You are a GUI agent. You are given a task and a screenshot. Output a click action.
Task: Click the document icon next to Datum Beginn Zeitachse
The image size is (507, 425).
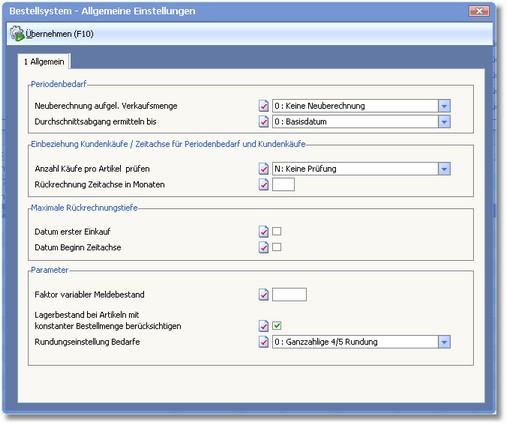click(263, 247)
